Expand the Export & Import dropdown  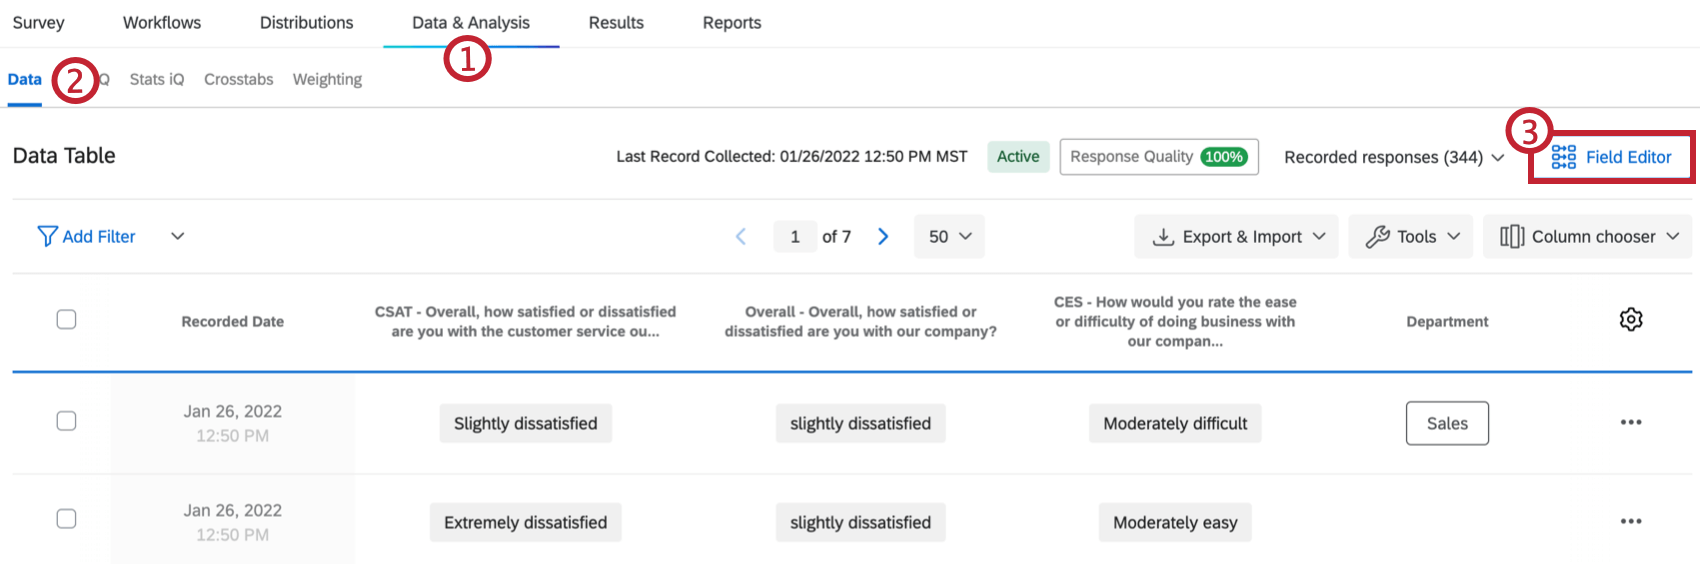pyautogui.click(x=1235, y=237)
